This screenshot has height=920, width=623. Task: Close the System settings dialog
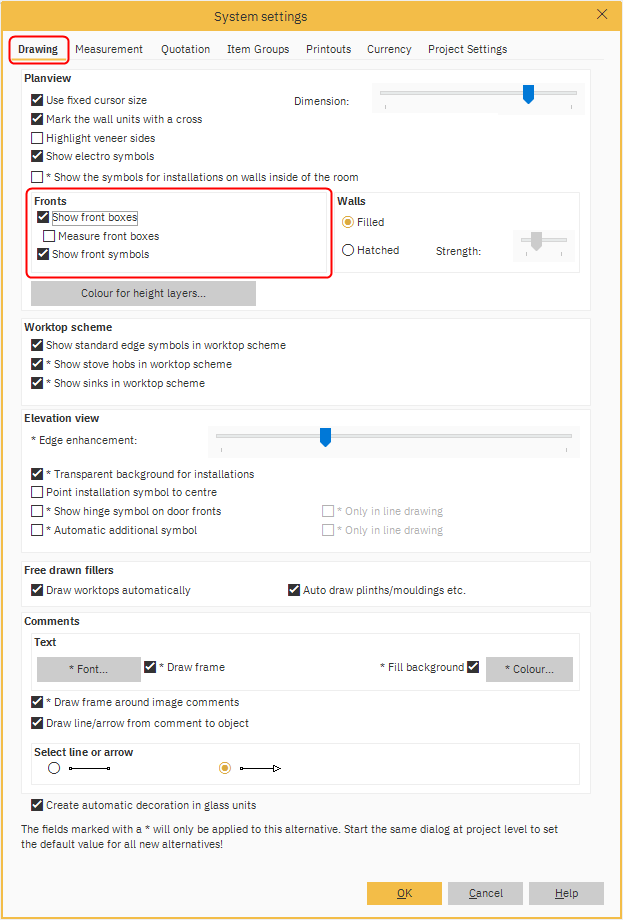[x=601, y=14]
